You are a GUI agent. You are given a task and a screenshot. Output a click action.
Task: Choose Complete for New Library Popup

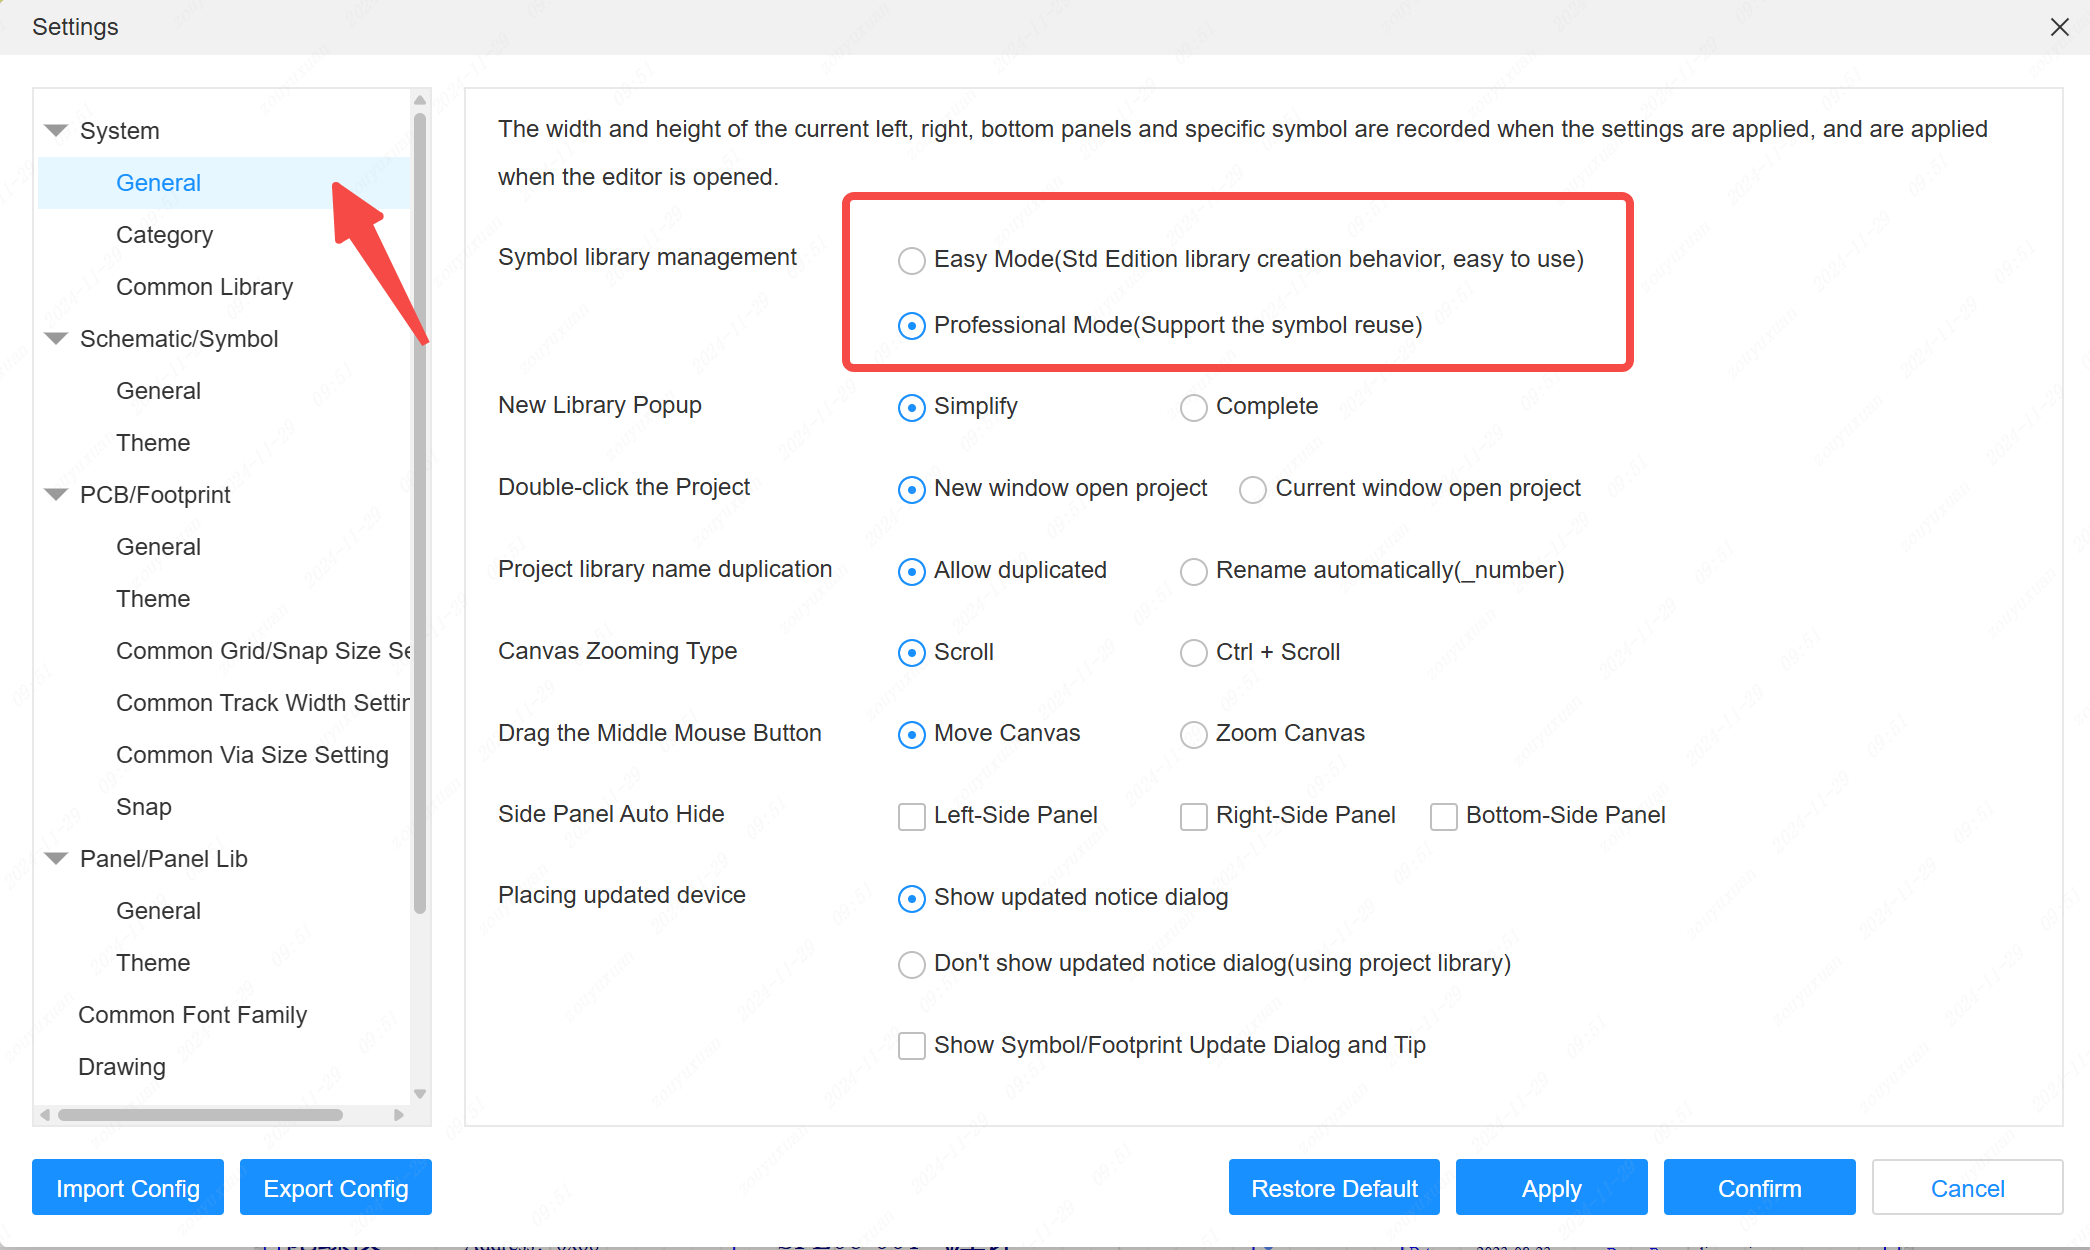pos(1193,407)
